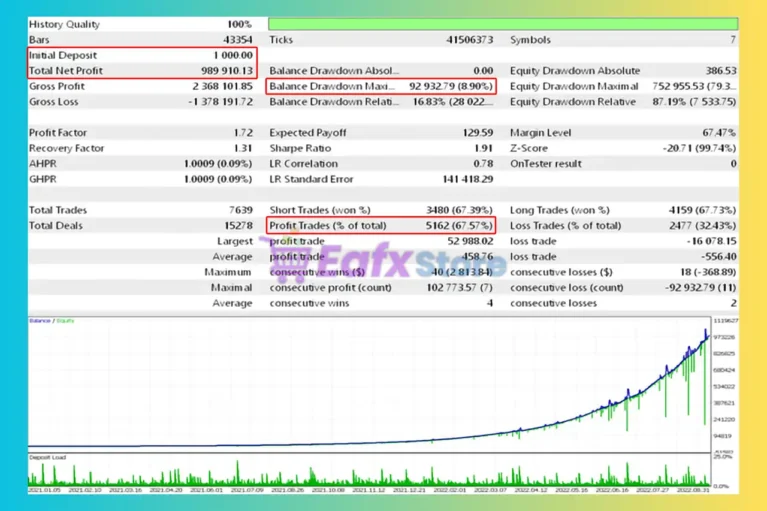The height and width of the screenshot is (511, 767).
Task: Click the largest loss trade value -16 078.15
Action: (711, 241)
